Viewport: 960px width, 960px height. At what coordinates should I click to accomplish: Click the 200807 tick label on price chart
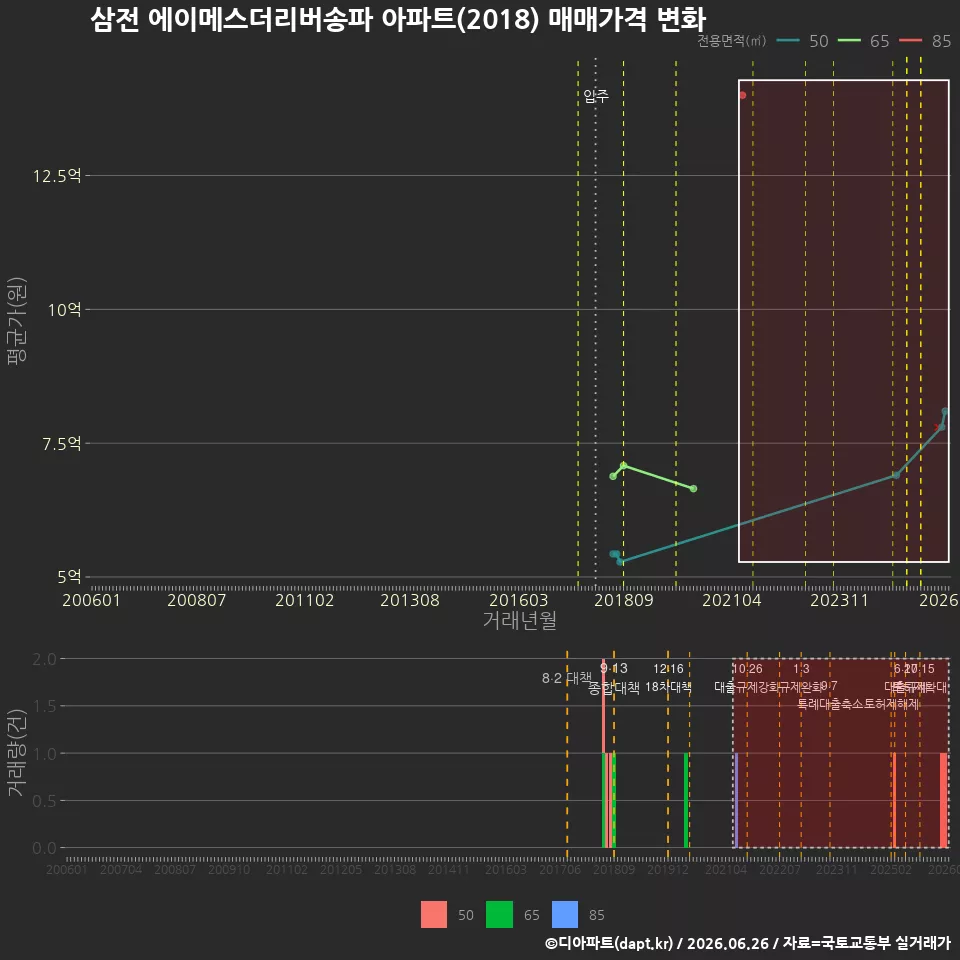pyautogui.click(x=197, y=600)
